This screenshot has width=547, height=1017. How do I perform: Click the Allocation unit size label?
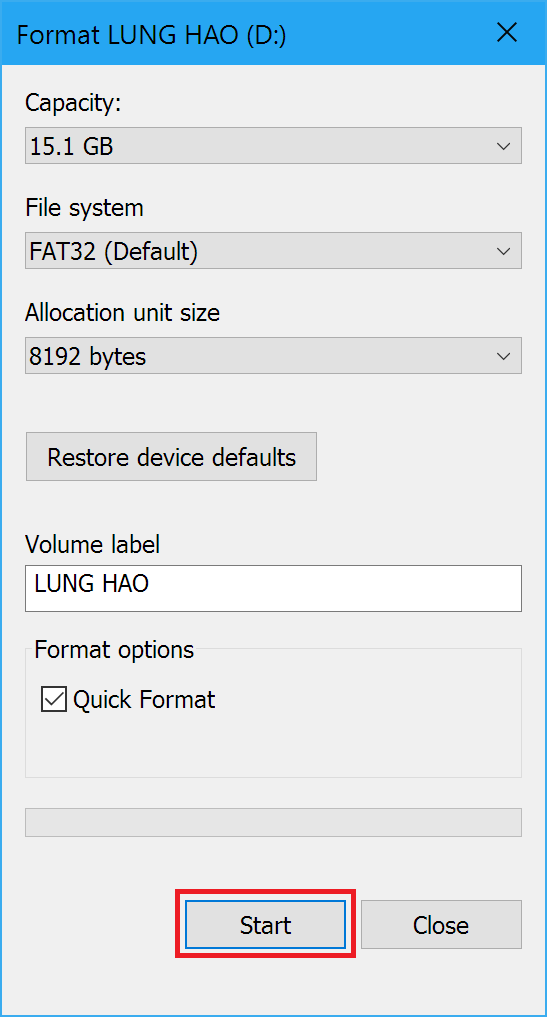point(123,313)
